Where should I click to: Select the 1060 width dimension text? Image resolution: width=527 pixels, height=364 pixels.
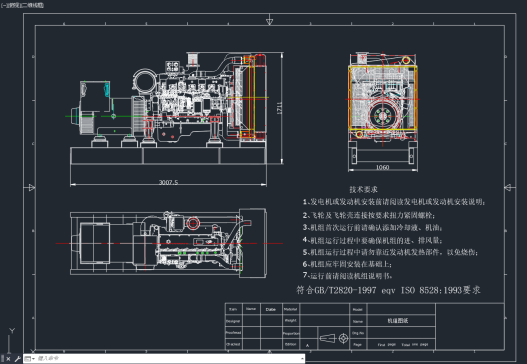[382, 167]
